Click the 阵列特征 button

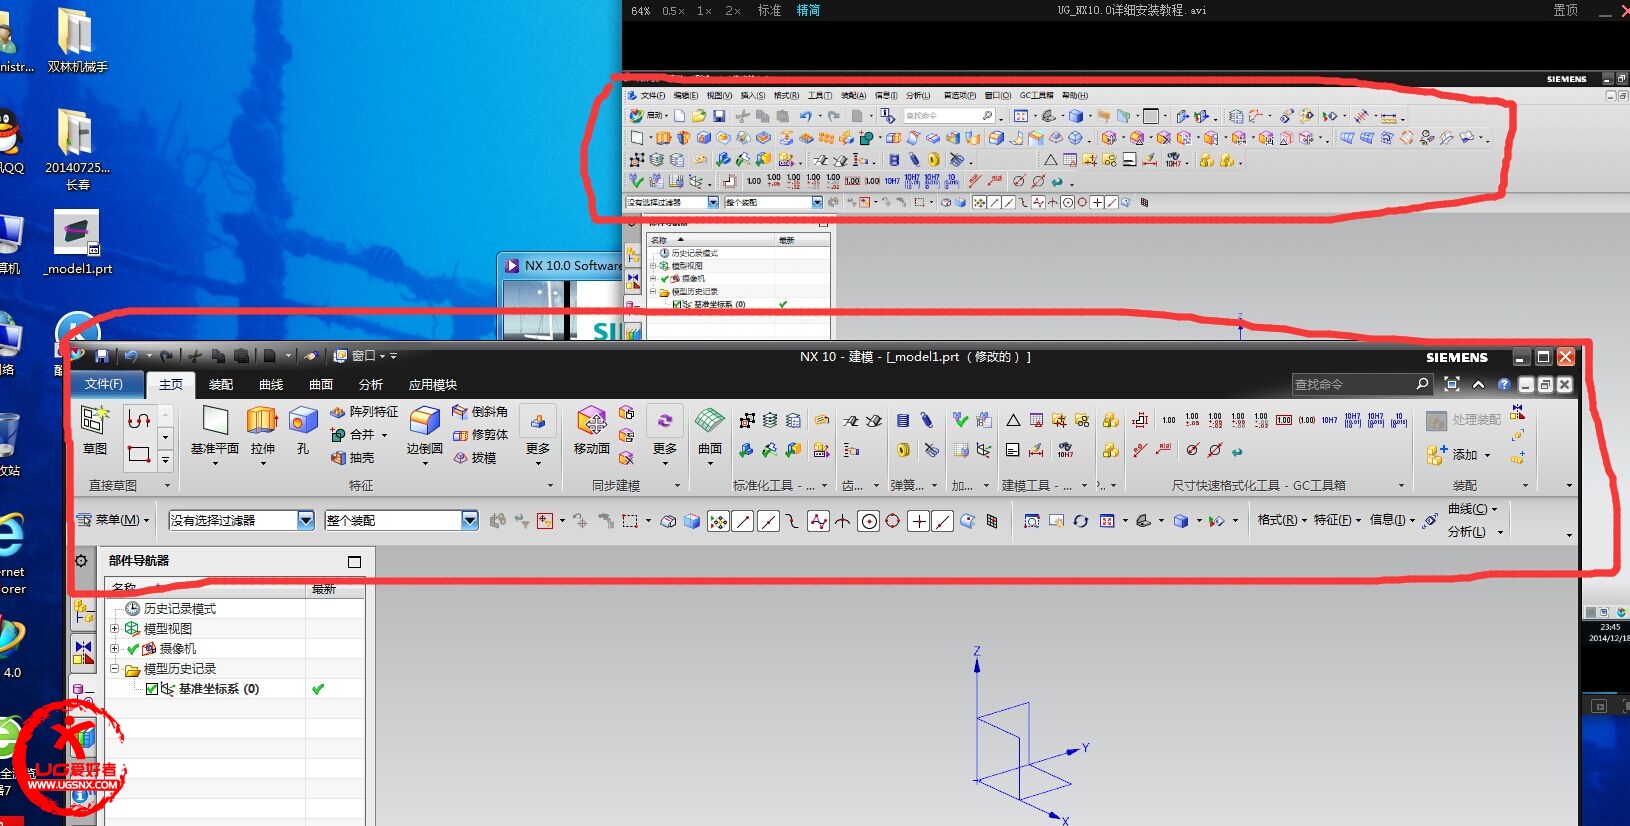pyautogui.click(x=364, y=412)
